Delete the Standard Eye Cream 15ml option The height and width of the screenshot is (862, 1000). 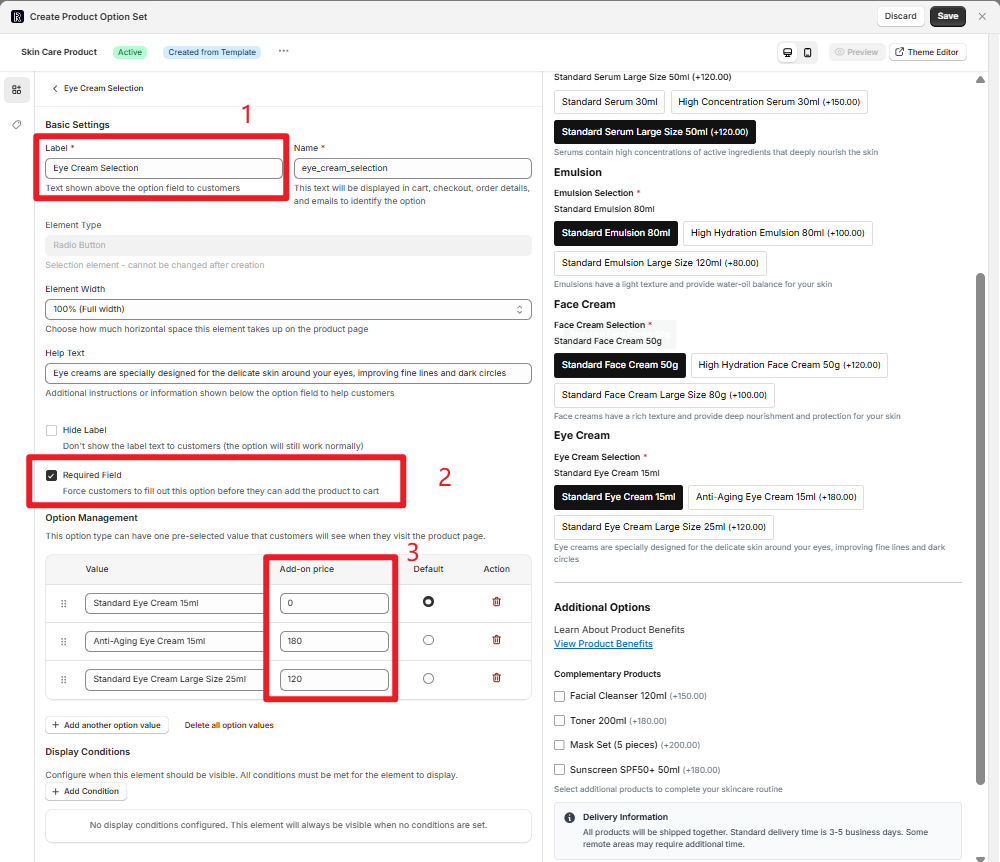496,602
